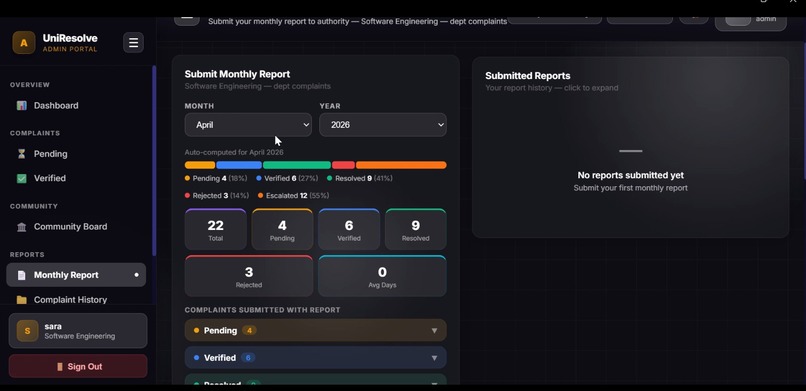
Task: Click the Verified 6 stat card
Action: (349, 229)
